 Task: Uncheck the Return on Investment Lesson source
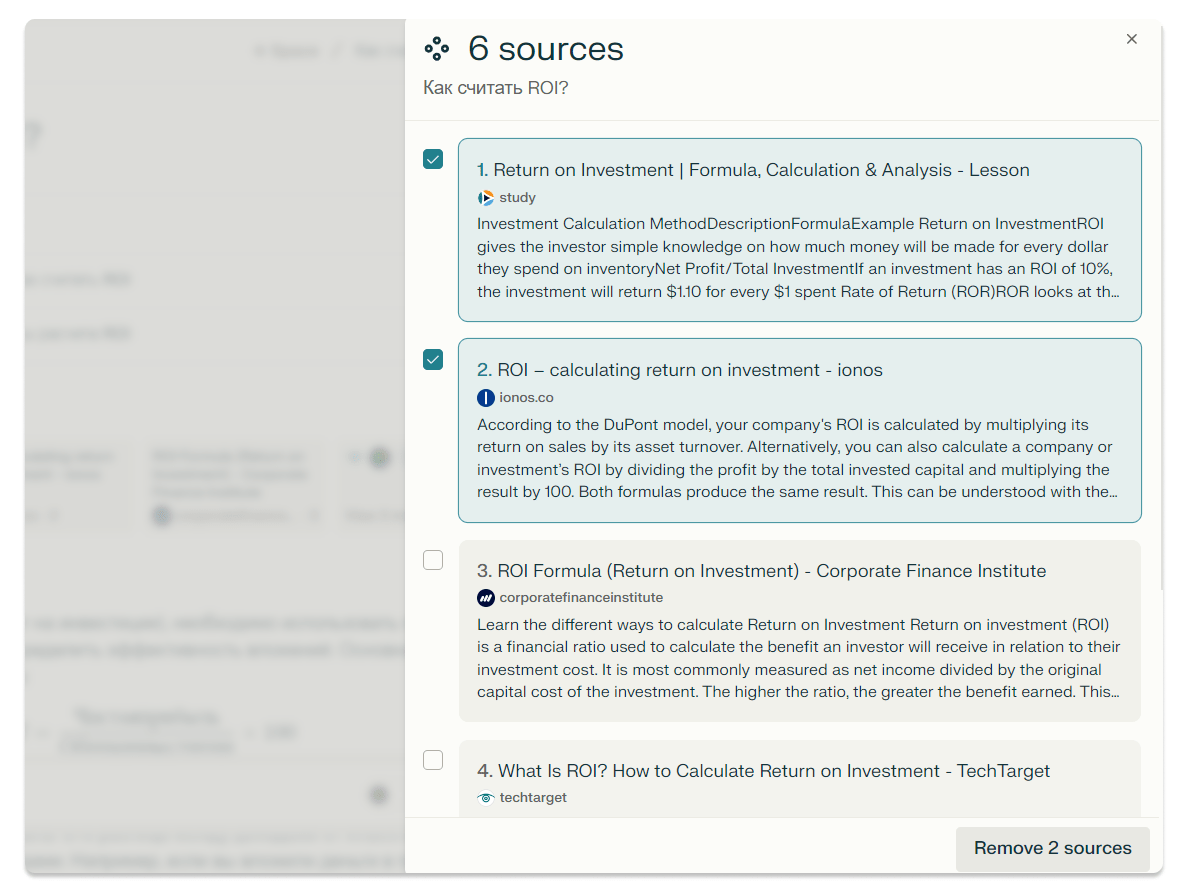click(433, 159)
